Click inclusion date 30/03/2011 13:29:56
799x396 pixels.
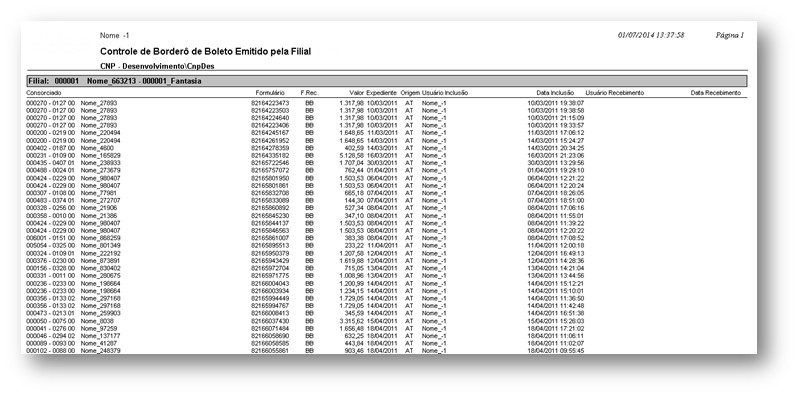(555, 163)
